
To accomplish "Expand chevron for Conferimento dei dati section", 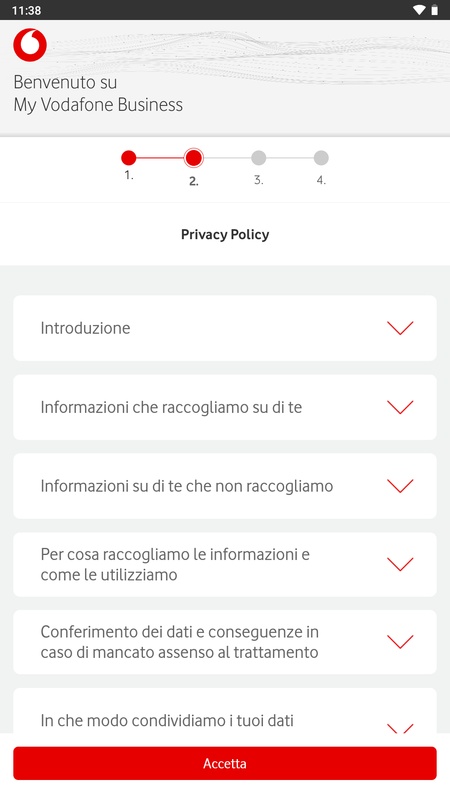I will pos(400,642).
